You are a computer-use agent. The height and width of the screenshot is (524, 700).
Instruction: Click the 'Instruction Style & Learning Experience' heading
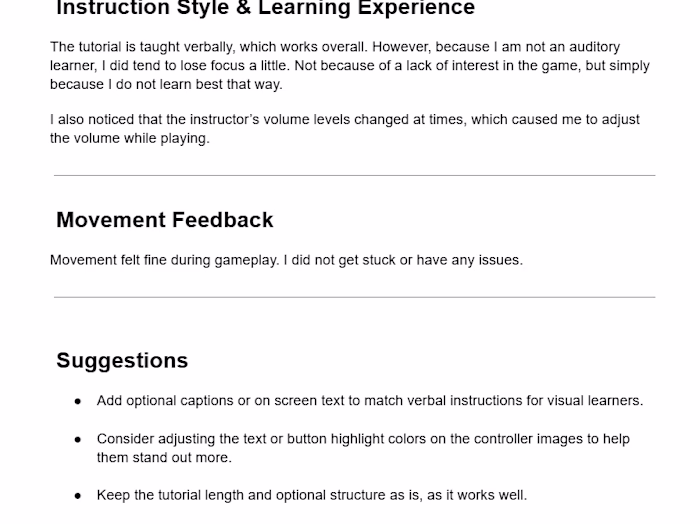[265, 9]
